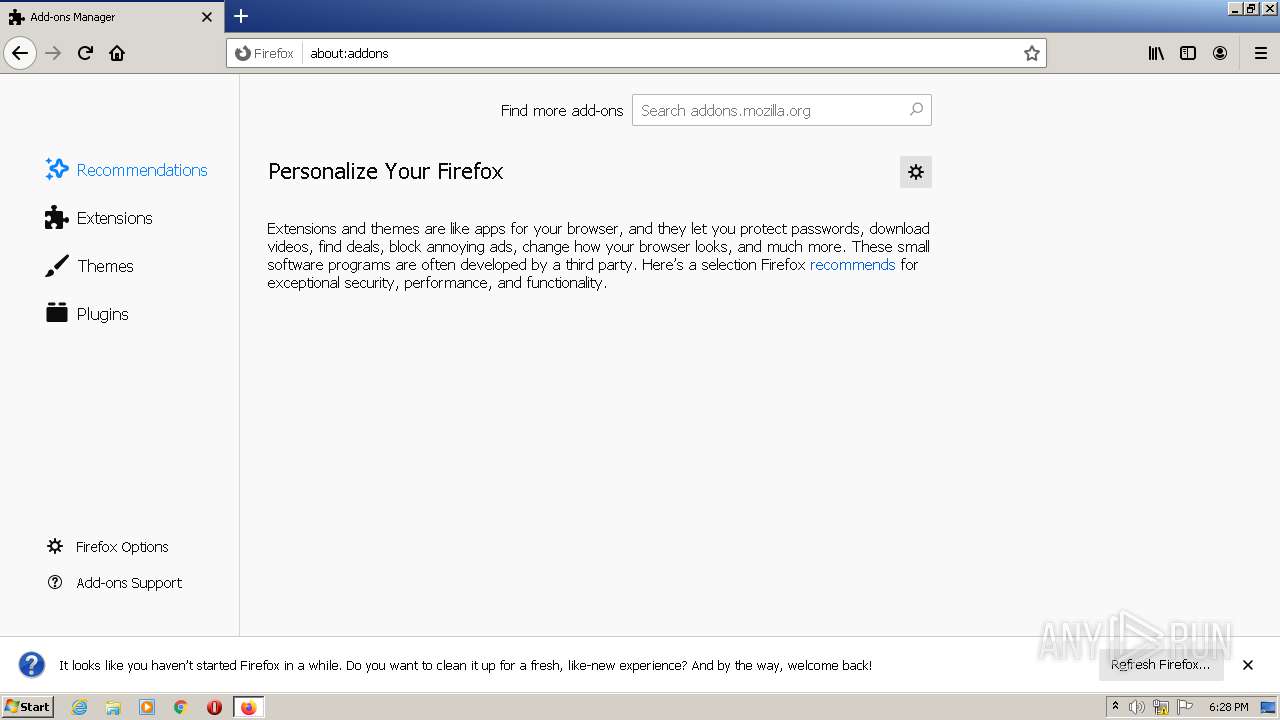Open the hamburger application menu
The width and height of the screenshot is (1280, 720).
point(1261,53)
